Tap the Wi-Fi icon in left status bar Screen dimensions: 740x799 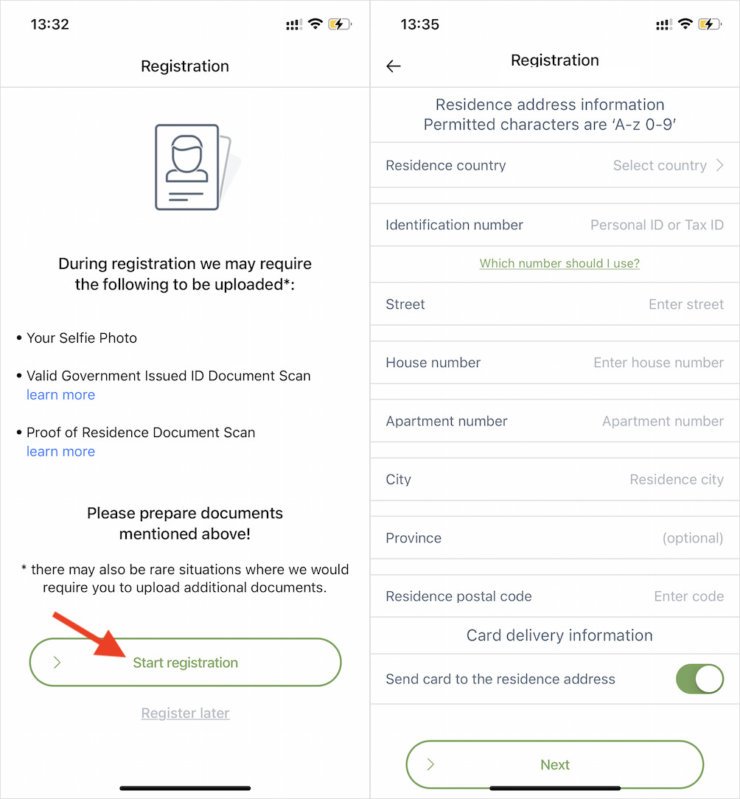pyautogui.click(x=315, y=24)
